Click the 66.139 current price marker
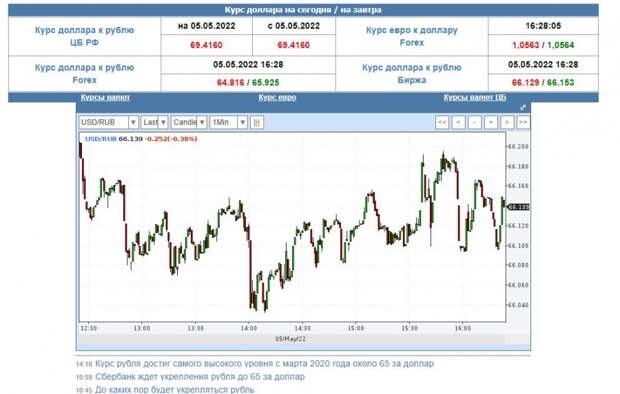The height and width of the screenshot is (394, 620). pos(518,207)
